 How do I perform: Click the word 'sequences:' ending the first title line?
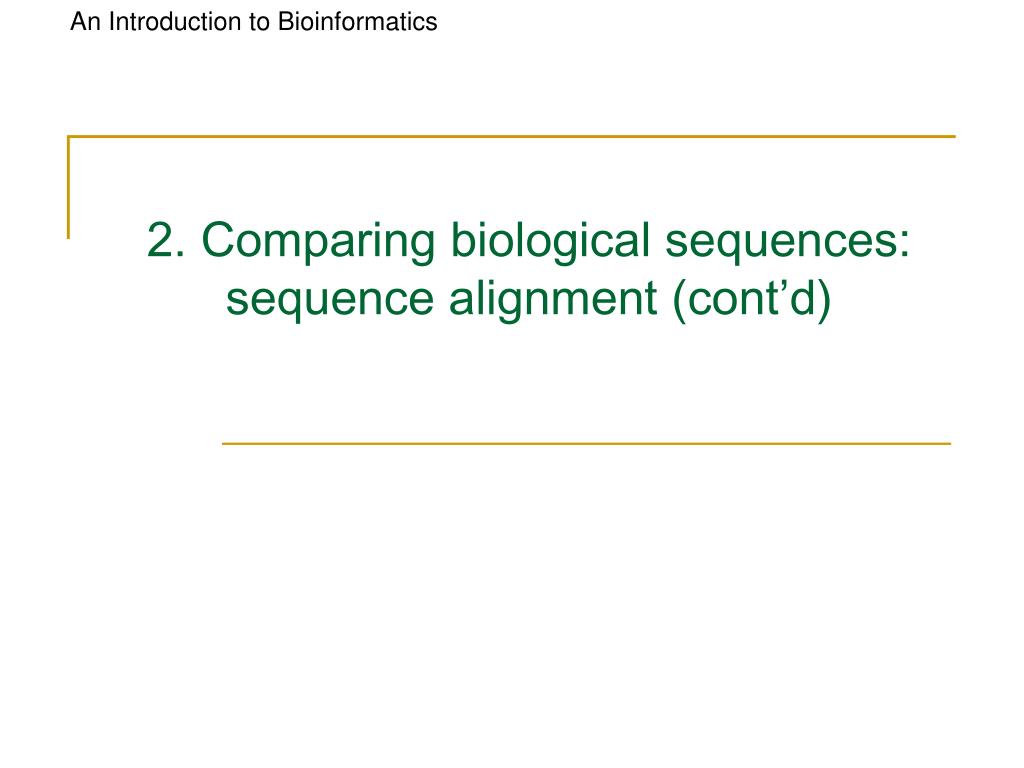tap(787, 243)
